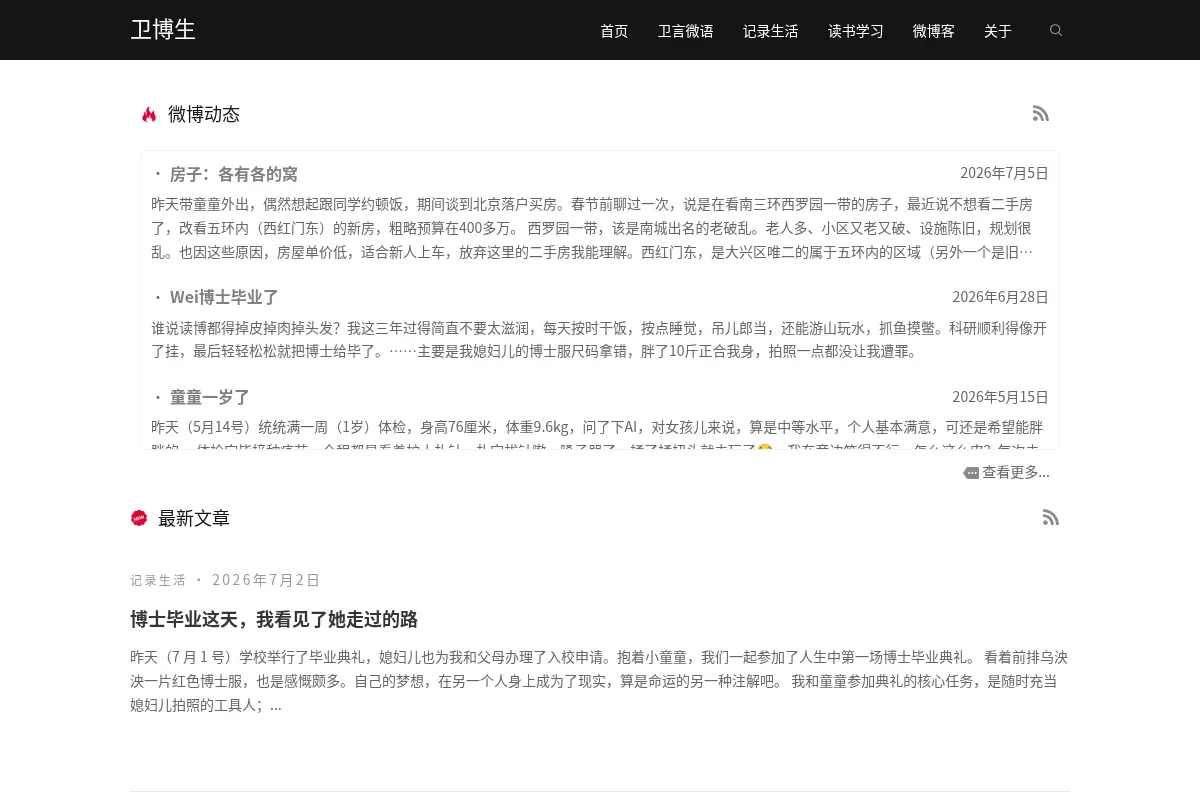The width and height of the screenshot is (1200, 800).
Task: Open the 微博客 navigation item
Action: pyautogui.click(x=934, y=31)
